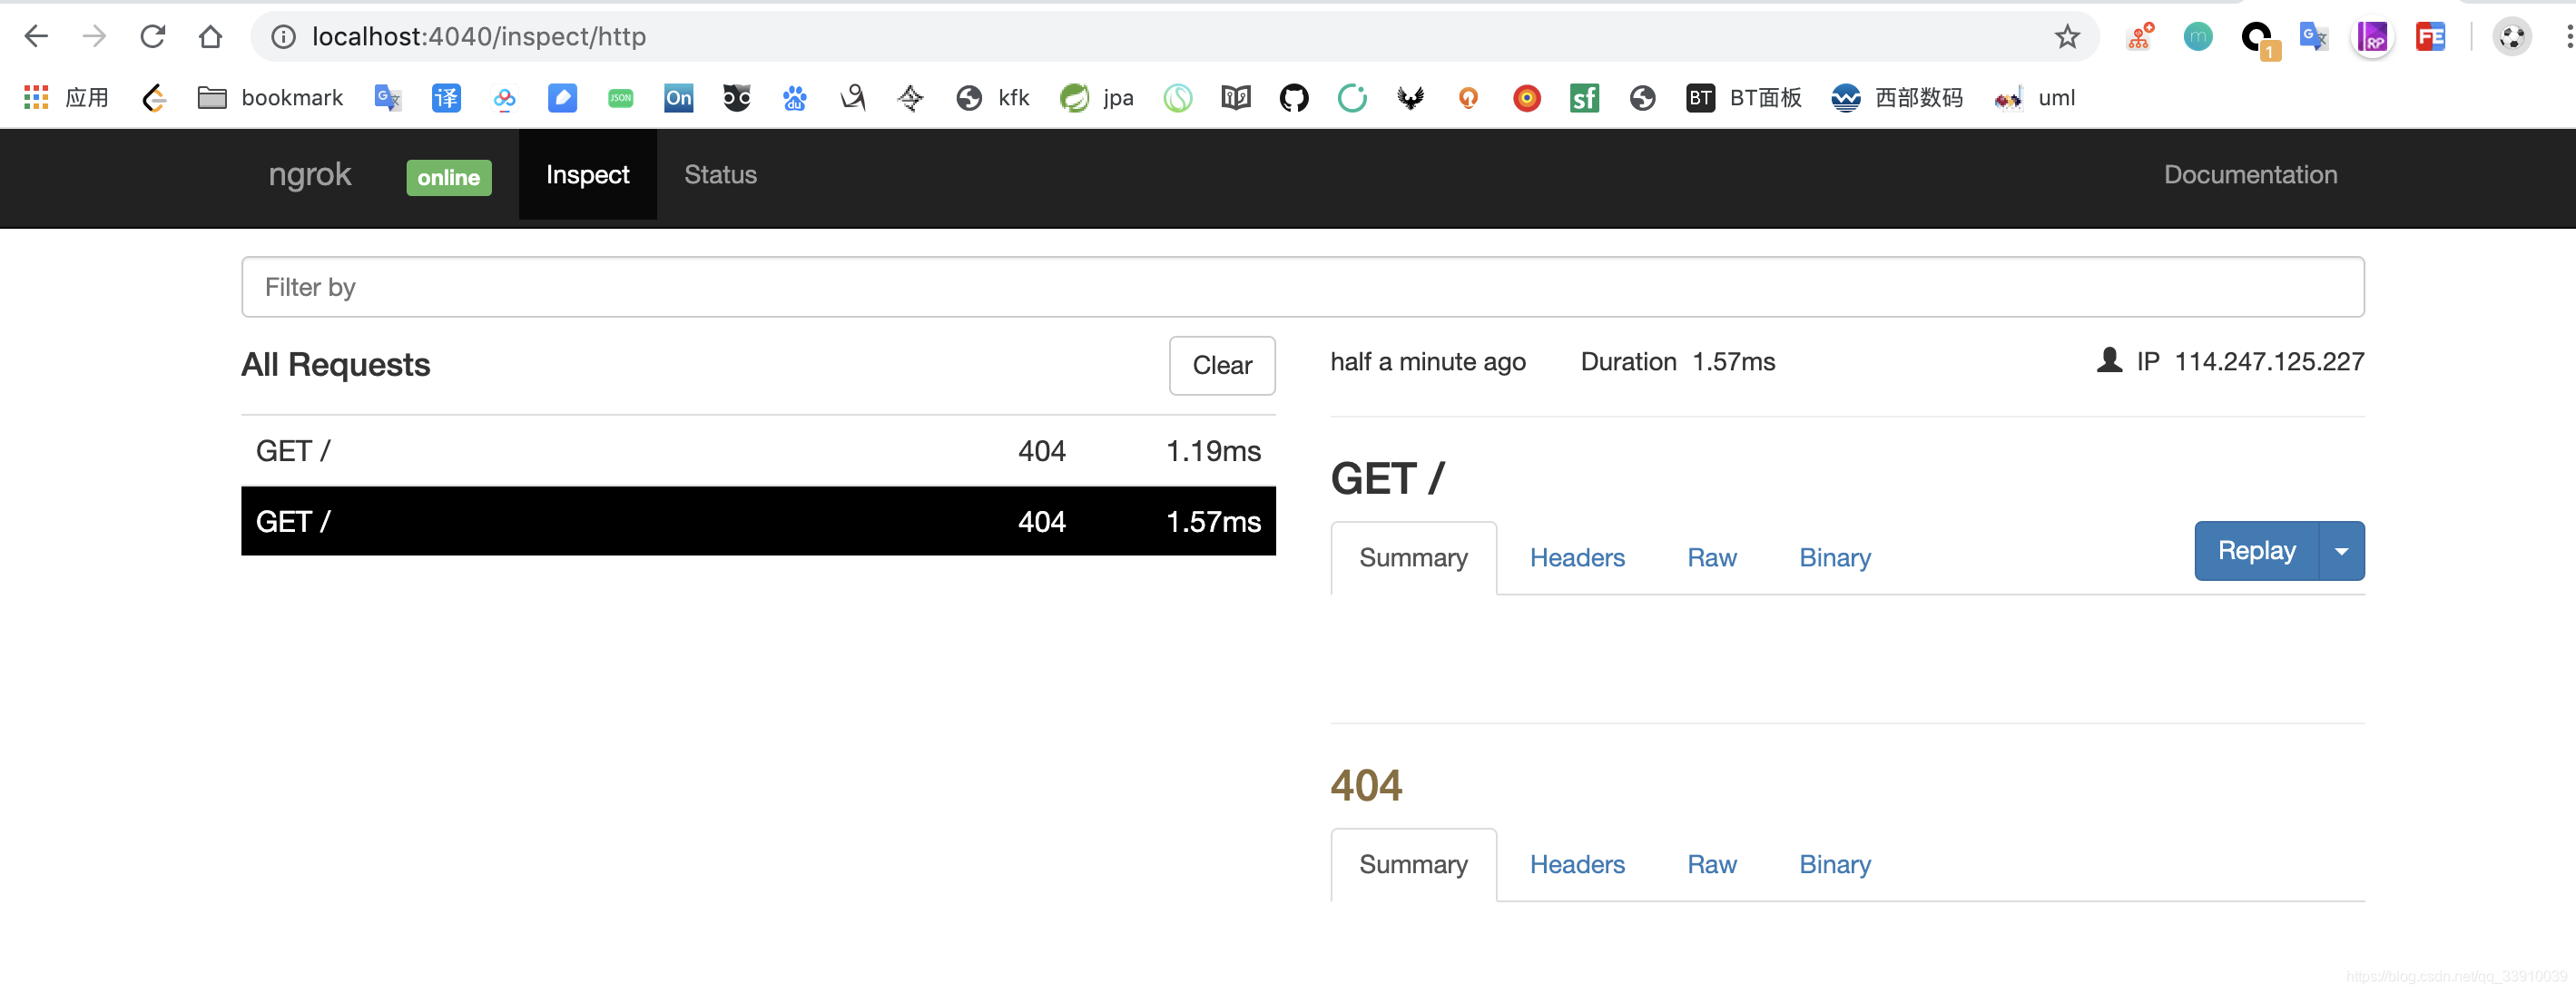Open the request Headers tab

pos(1576,558)
